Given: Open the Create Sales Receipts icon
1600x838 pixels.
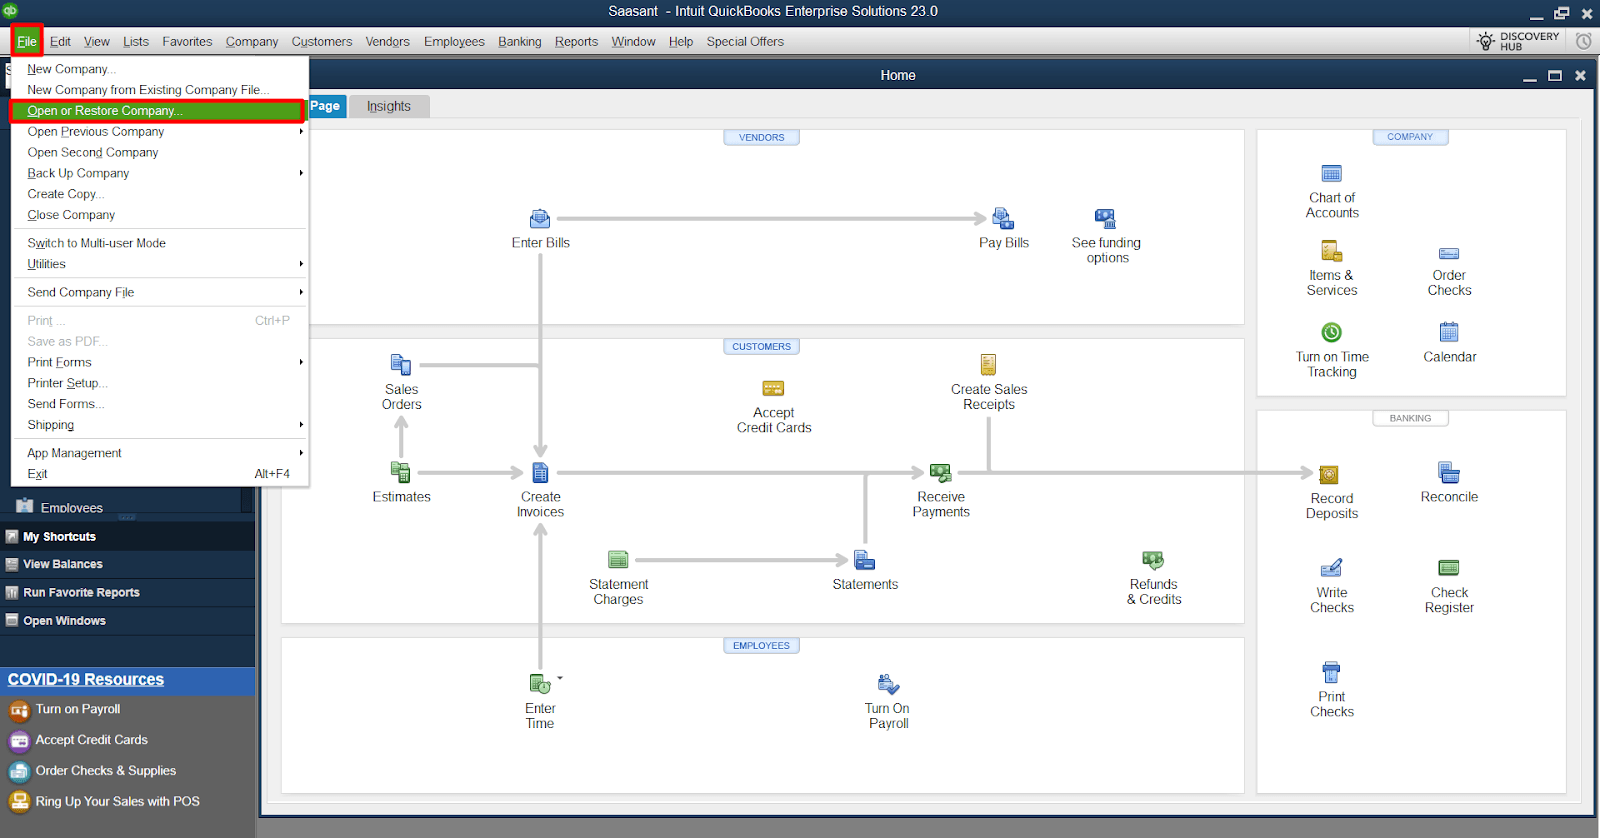Looking at the screenshot, I should (x=988, y=365).
